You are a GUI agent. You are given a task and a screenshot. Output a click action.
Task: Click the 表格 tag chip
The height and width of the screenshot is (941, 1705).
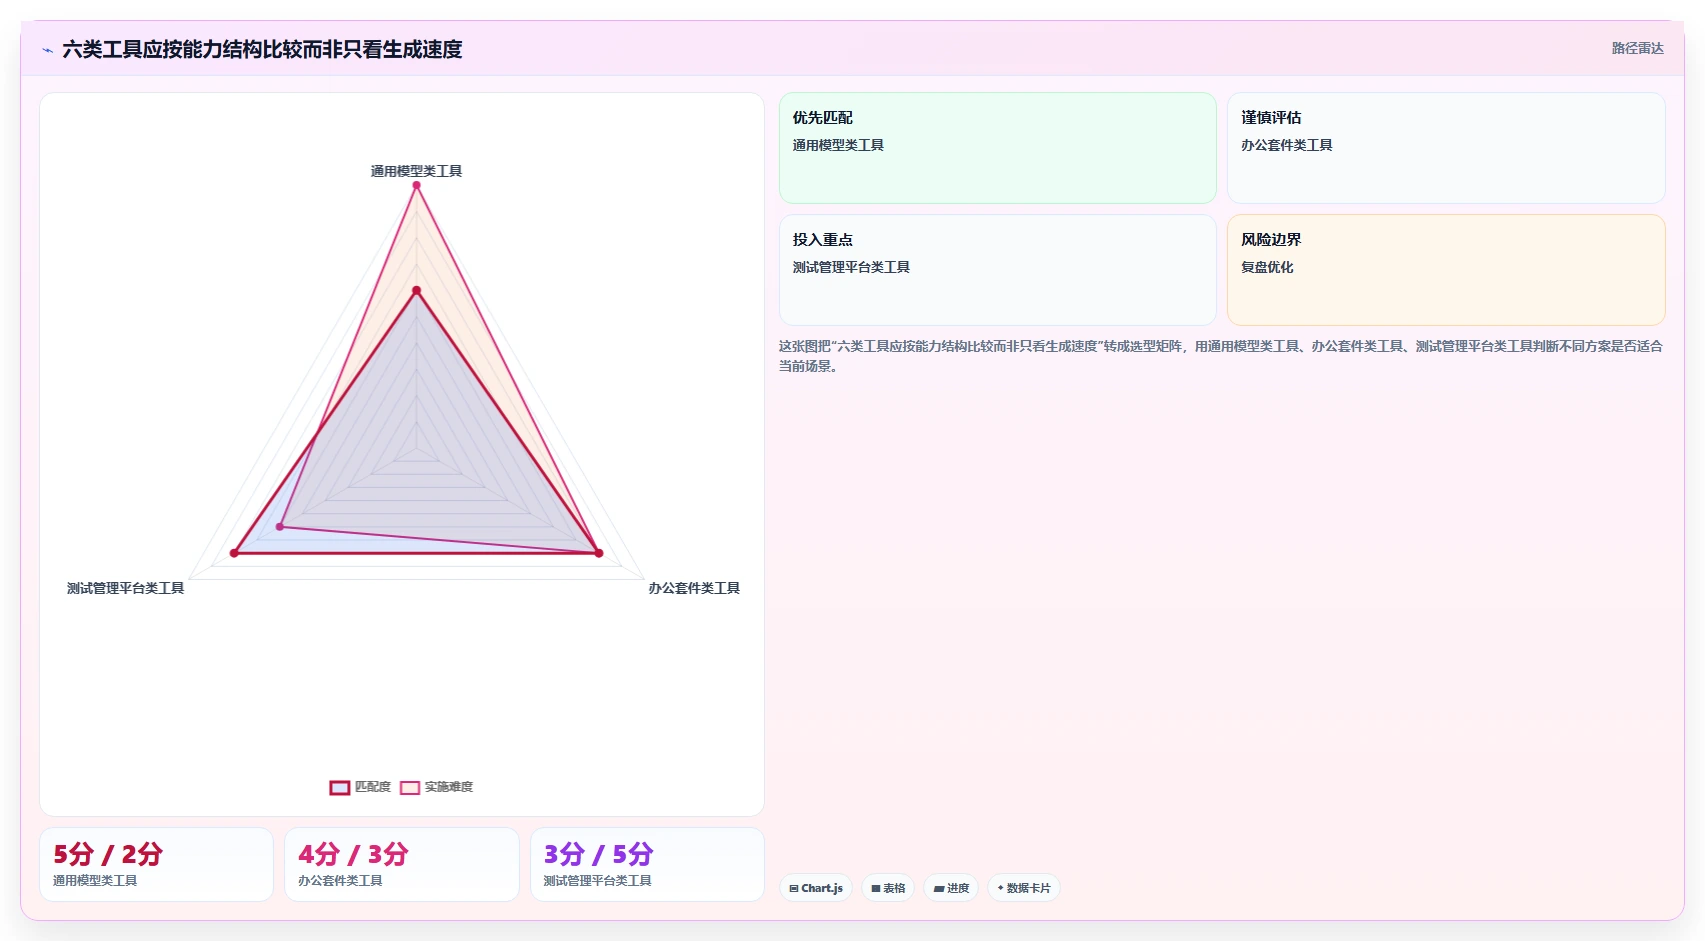click(888, 888)
